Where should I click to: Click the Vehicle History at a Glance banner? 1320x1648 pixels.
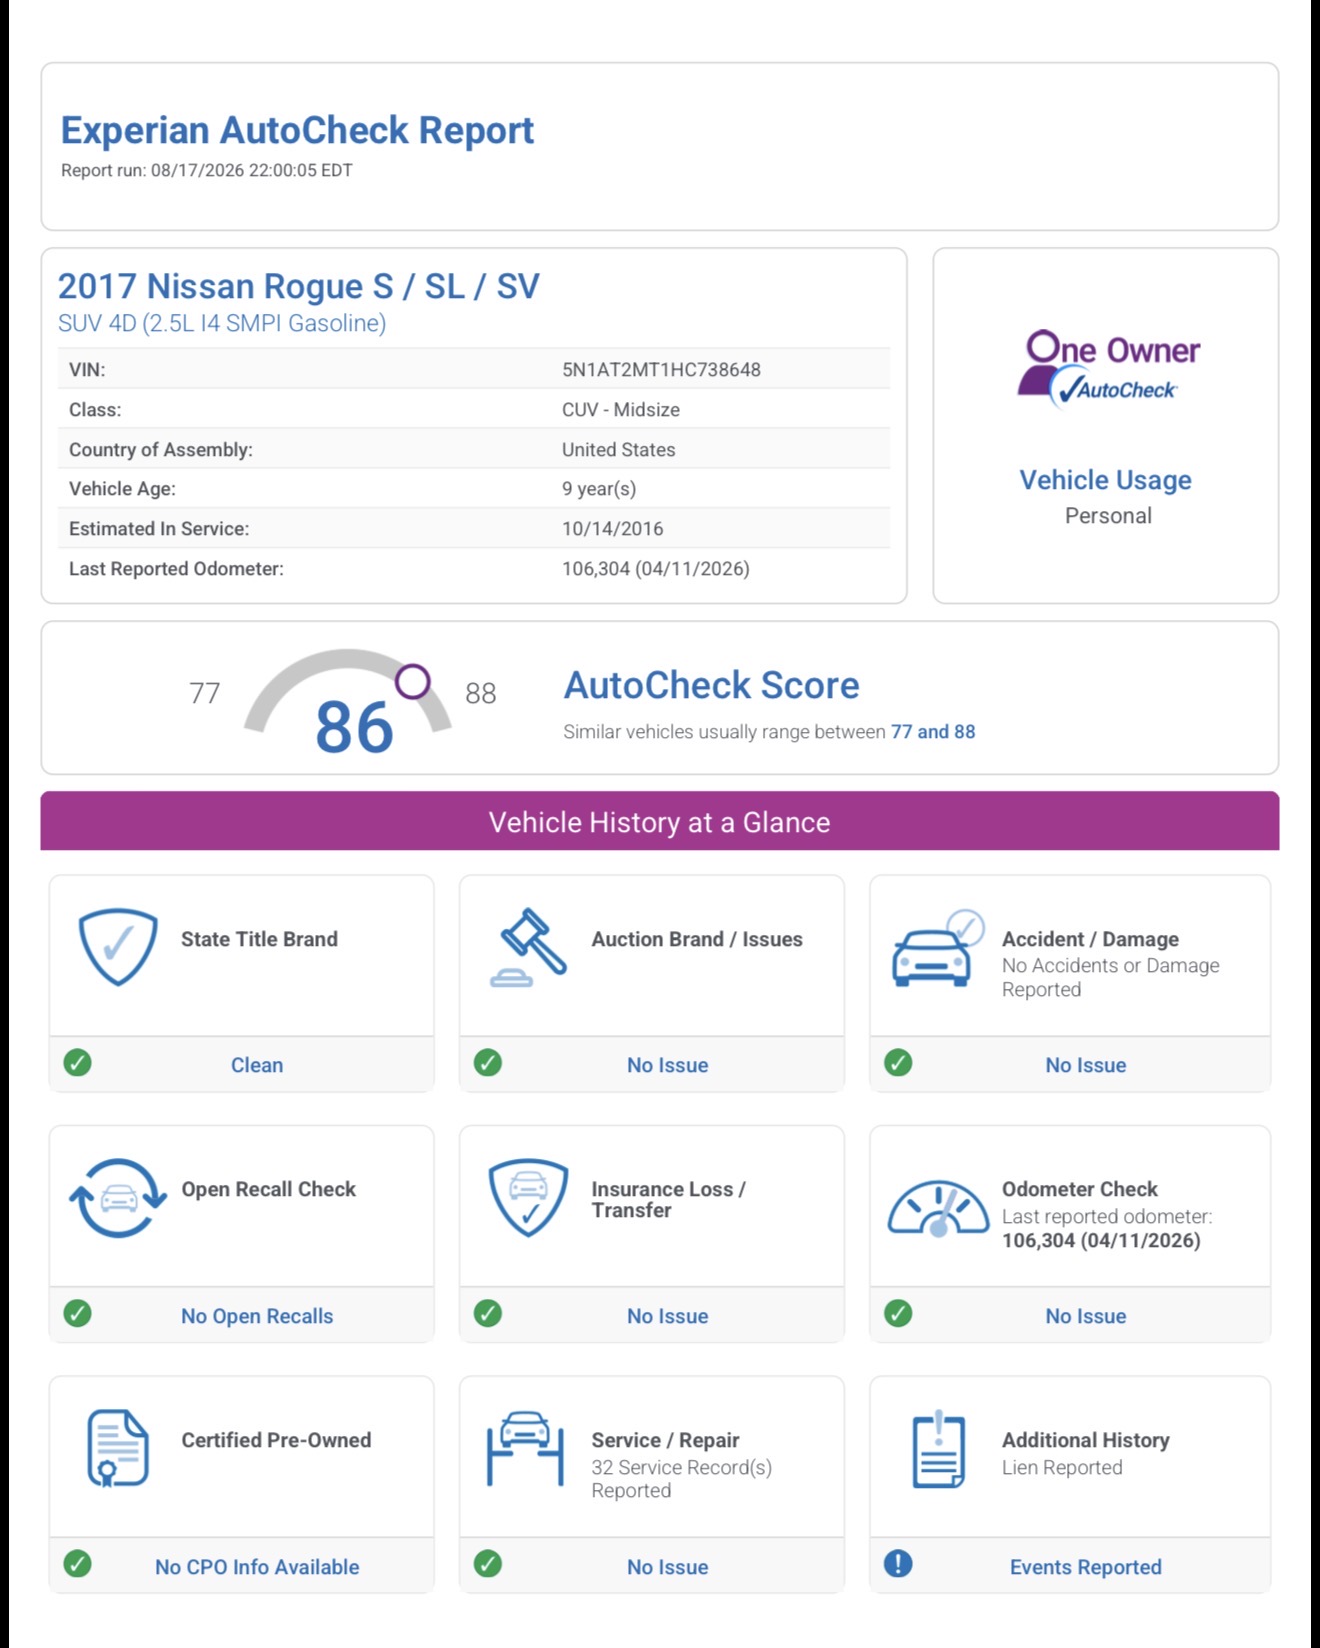coord(660,821)
